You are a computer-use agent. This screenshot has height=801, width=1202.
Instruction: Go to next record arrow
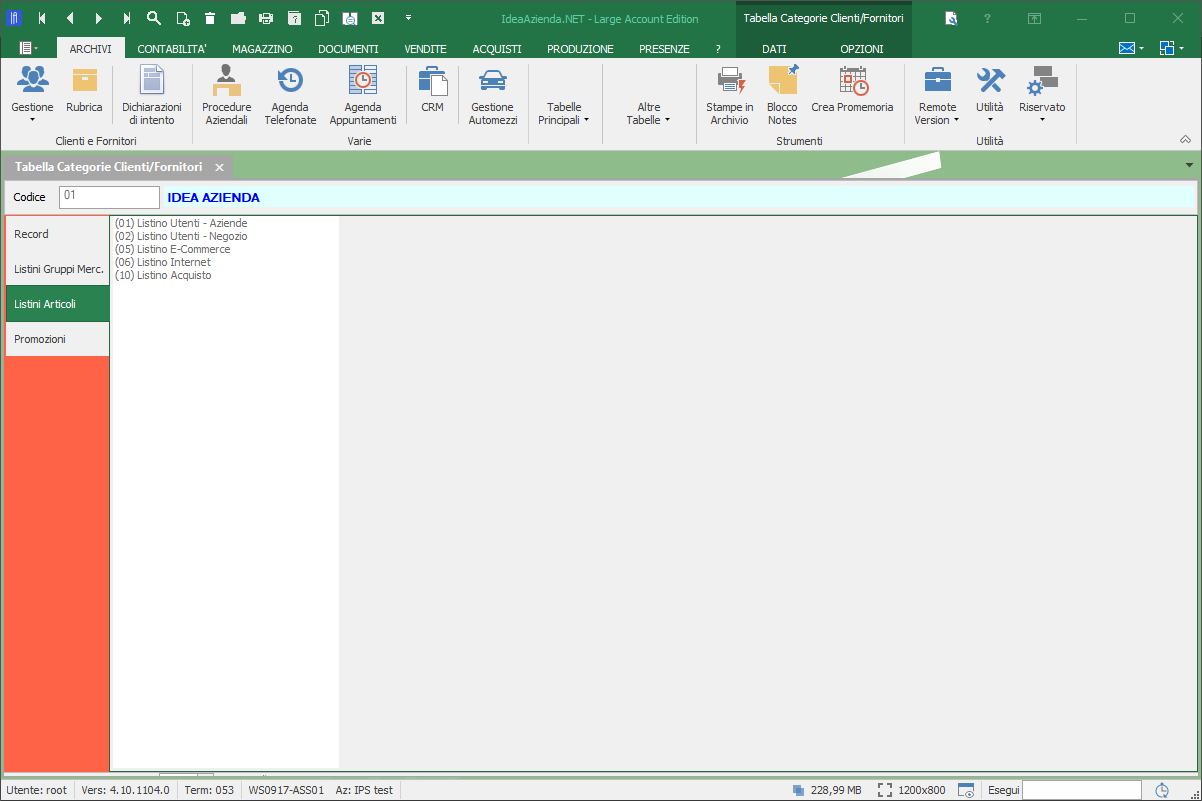point(98,18)
